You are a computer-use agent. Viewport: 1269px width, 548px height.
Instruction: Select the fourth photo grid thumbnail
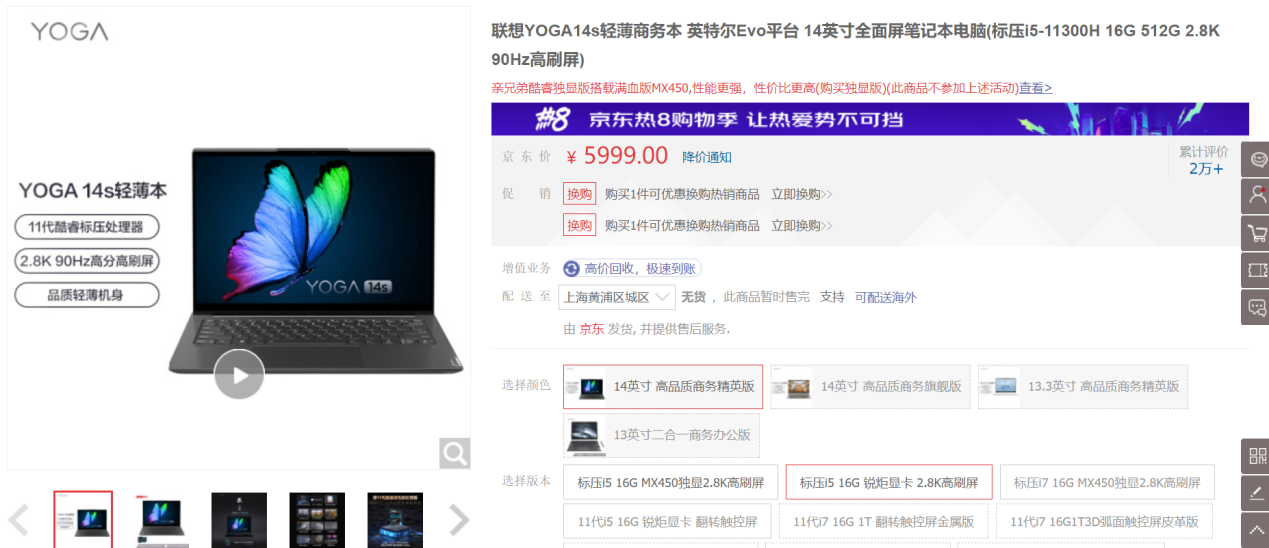coord(317,520)
